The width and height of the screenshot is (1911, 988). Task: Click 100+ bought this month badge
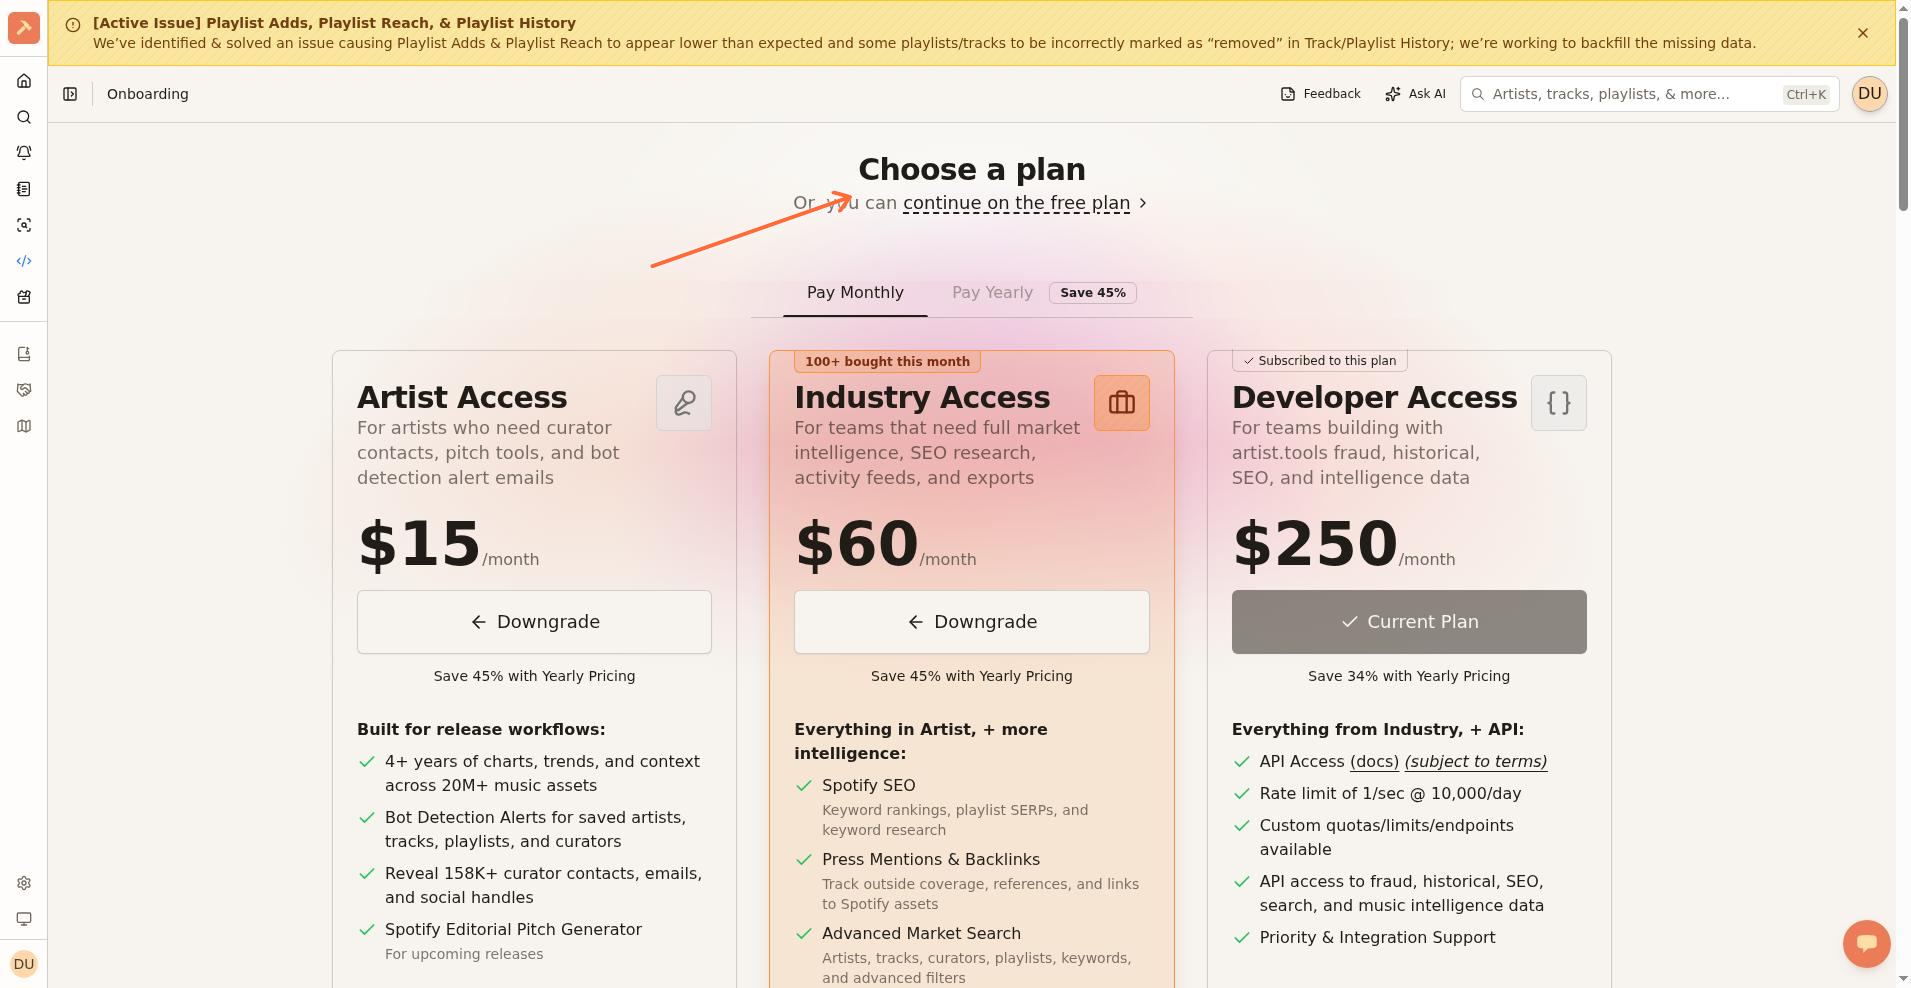[888, 362]
